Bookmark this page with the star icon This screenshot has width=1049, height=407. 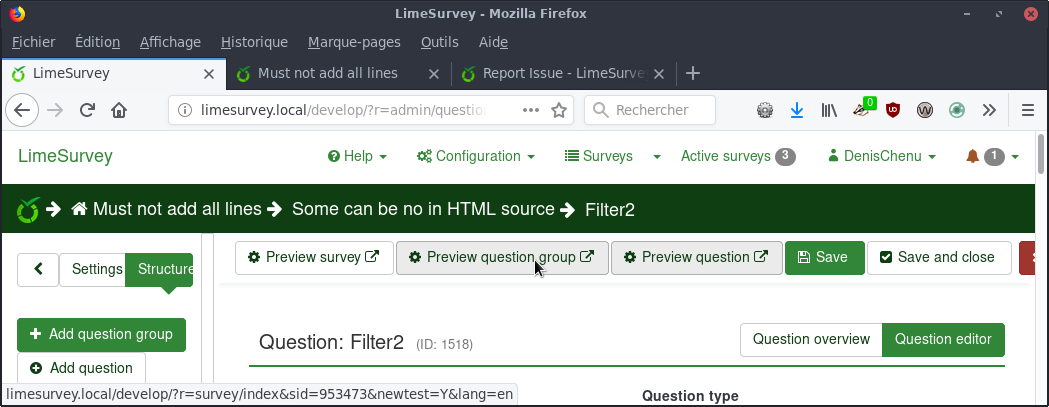click(x=560, y=110)
